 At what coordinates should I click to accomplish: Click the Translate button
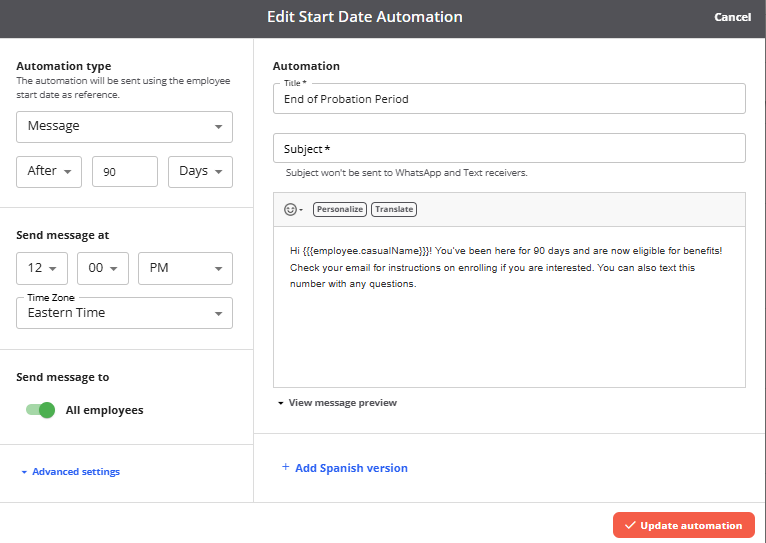pyautogui.click(x=394, y=209)
